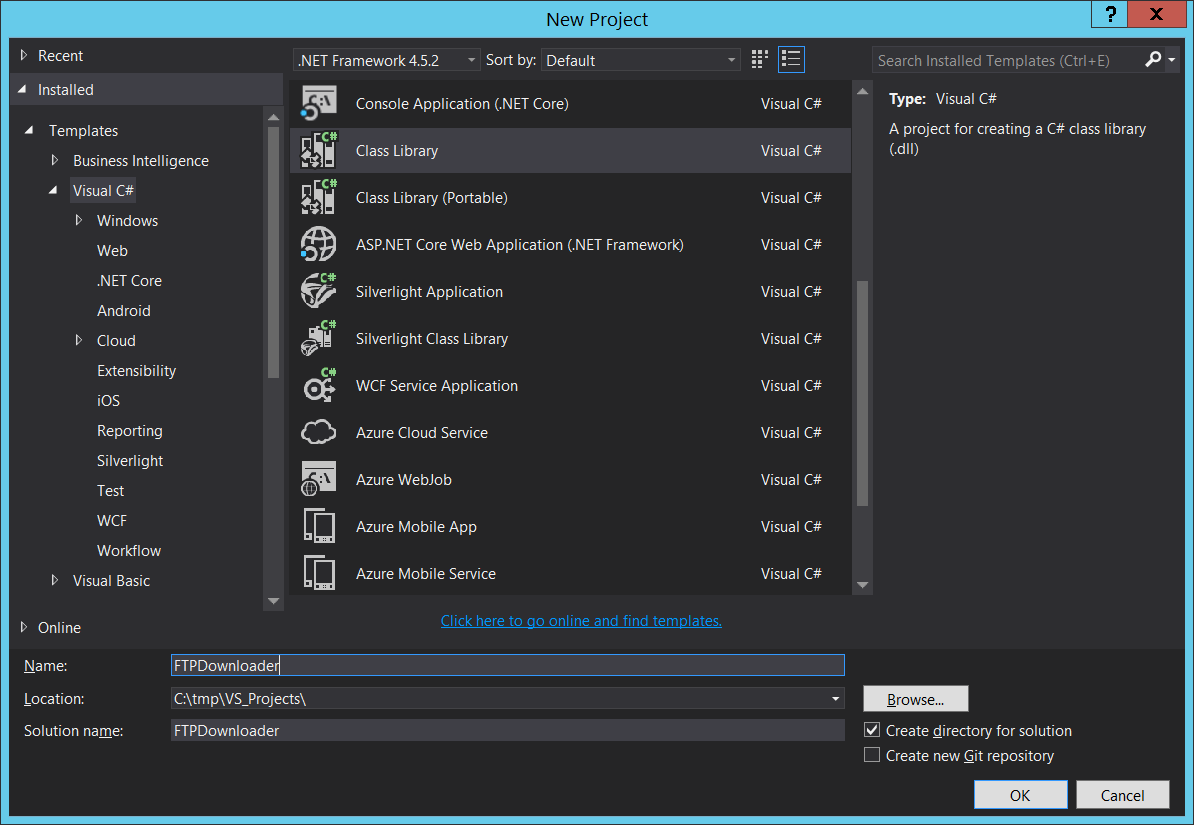Click the Azure WebJob template icon

pos(318,479)
